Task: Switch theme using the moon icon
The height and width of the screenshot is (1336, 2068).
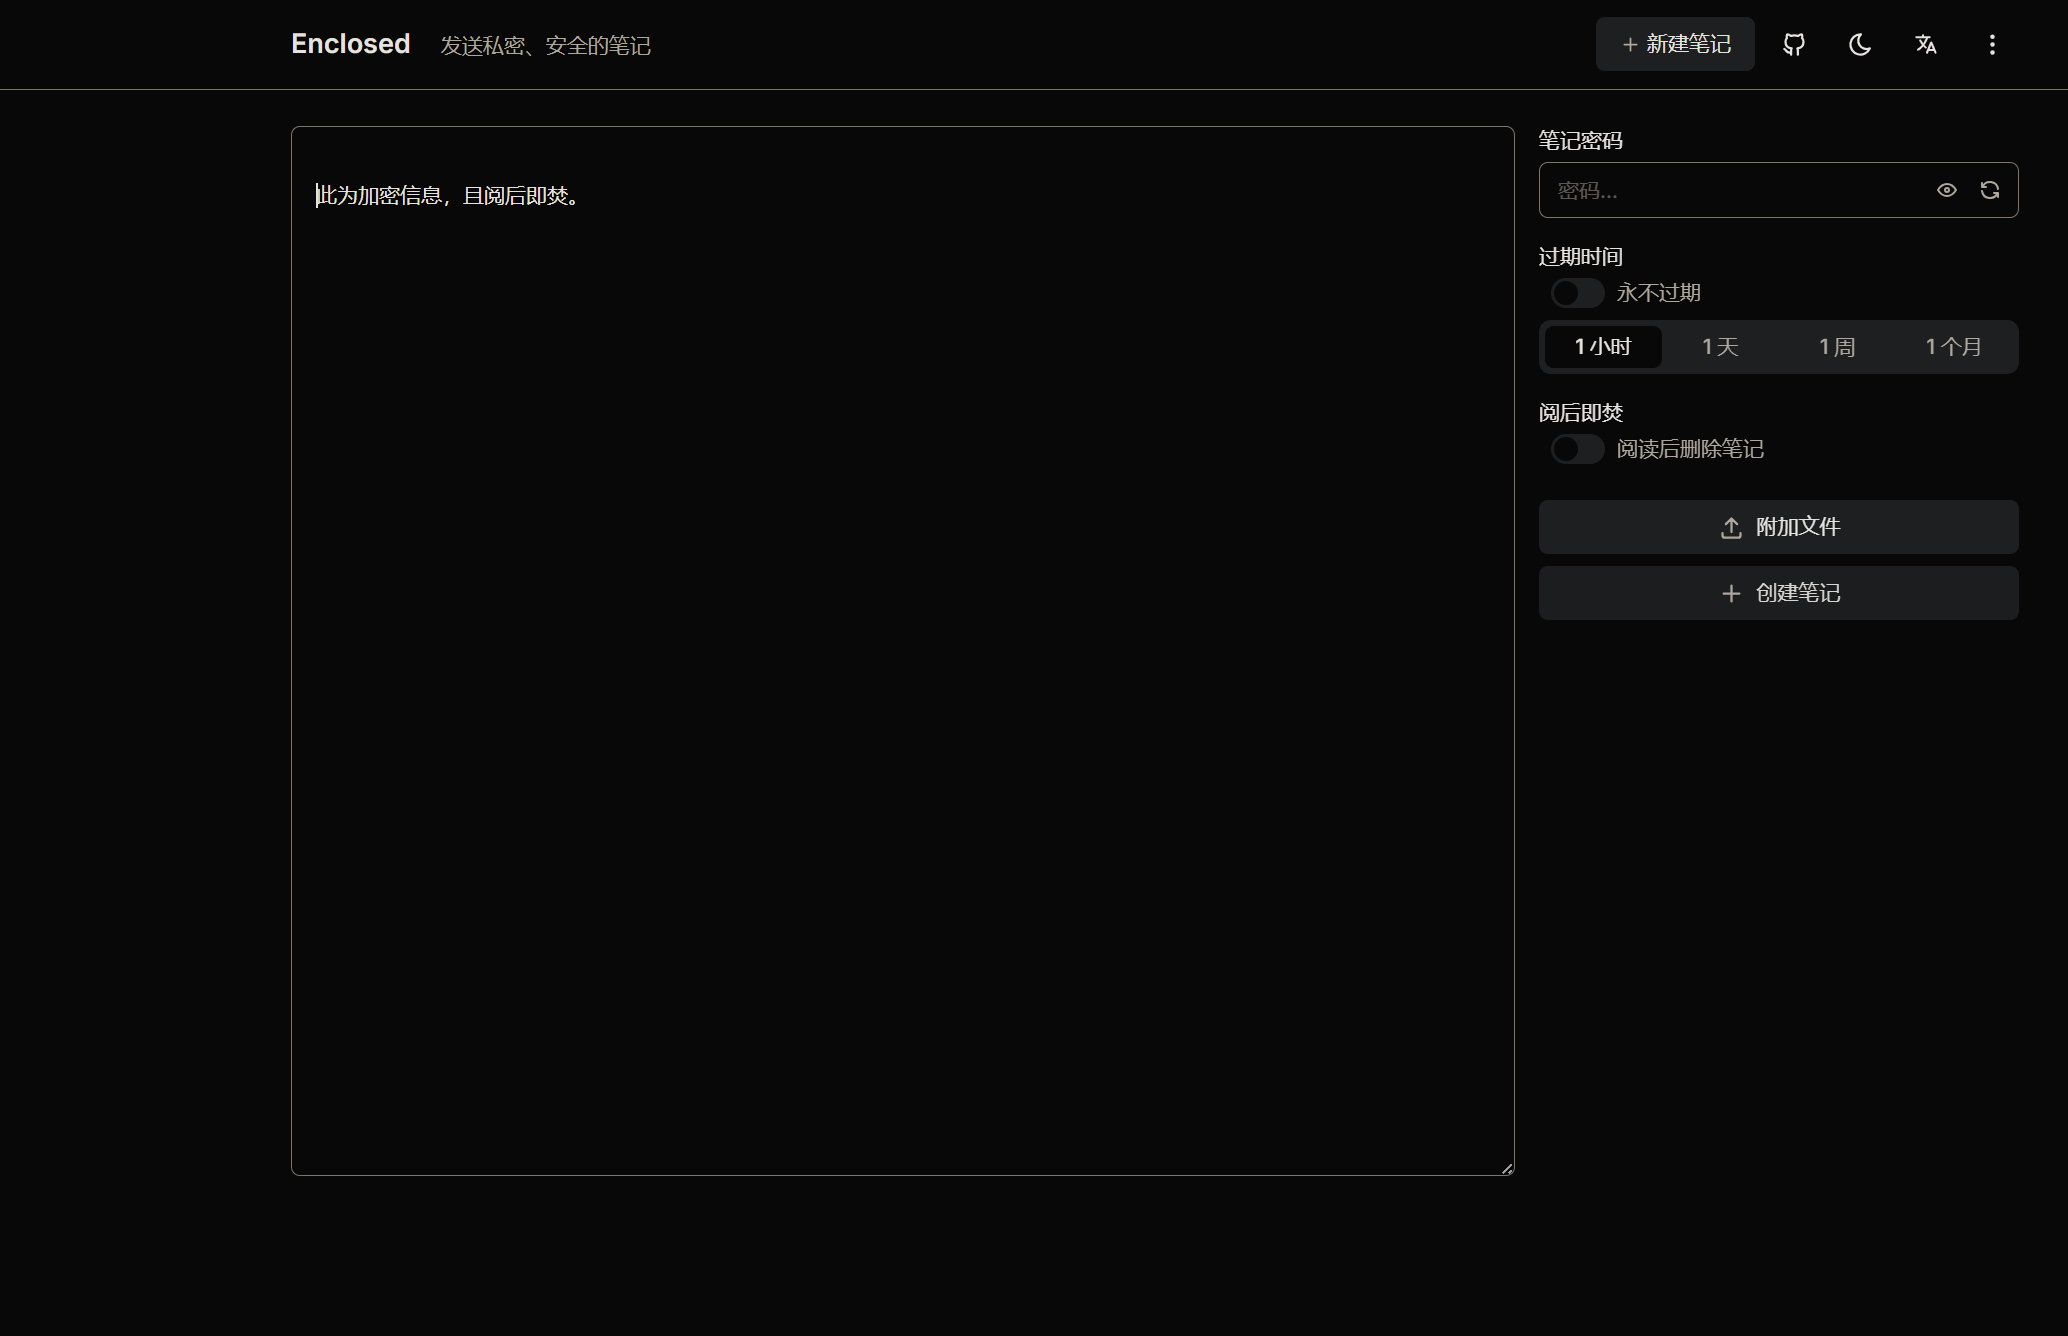Action: pos(1860,44)
